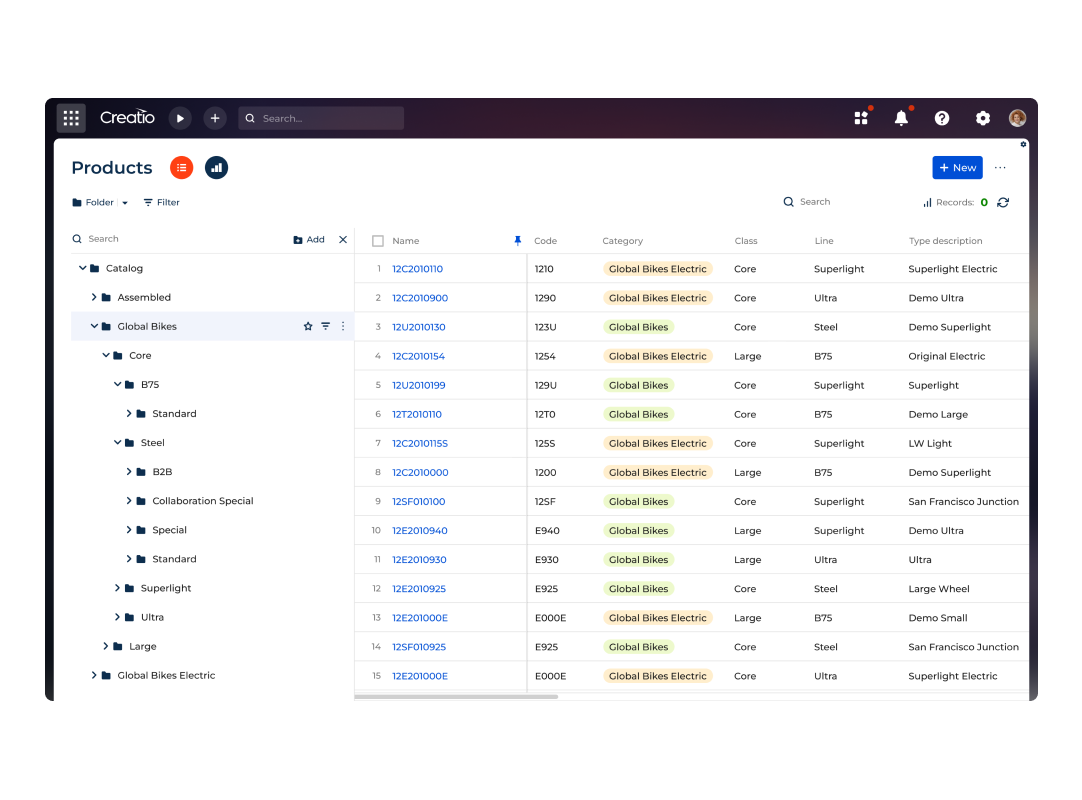Click the magnifier icon in list search
This screenshot has height=800, width=1082.
tap(789, 202)
